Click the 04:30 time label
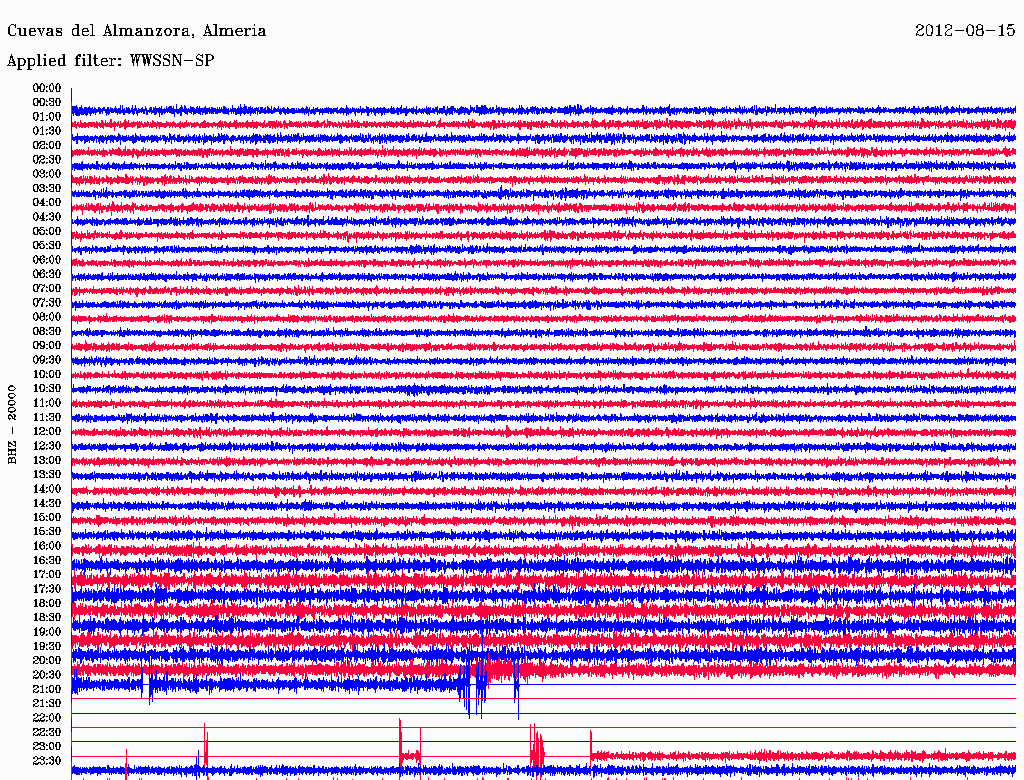 47,217
